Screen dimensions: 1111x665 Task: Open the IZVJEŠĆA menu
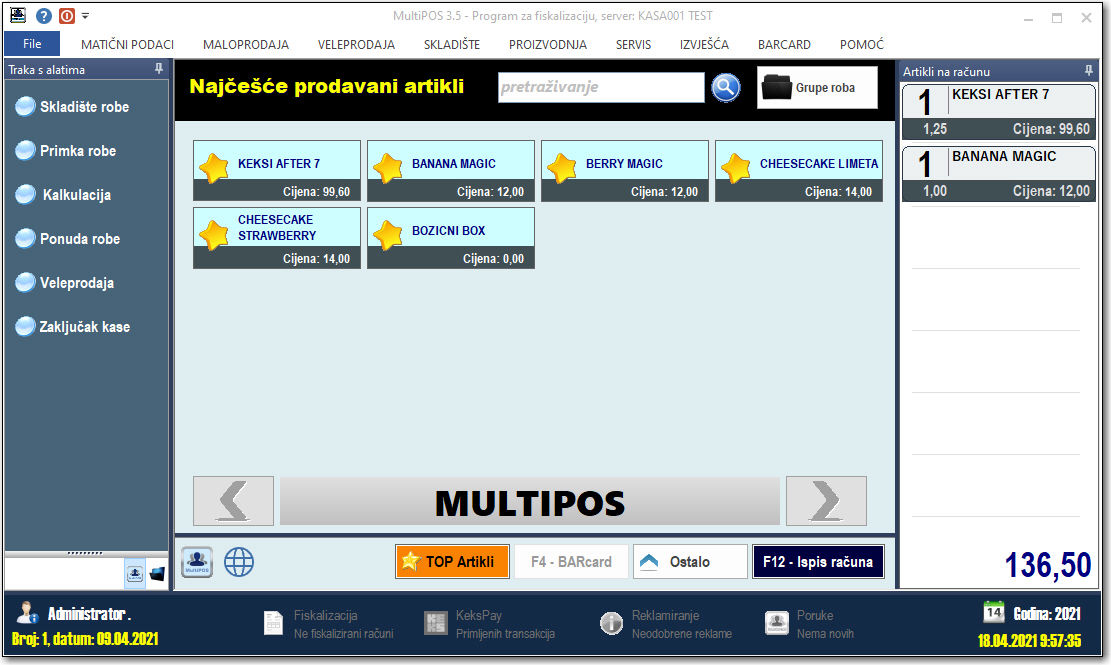[704, 45]
